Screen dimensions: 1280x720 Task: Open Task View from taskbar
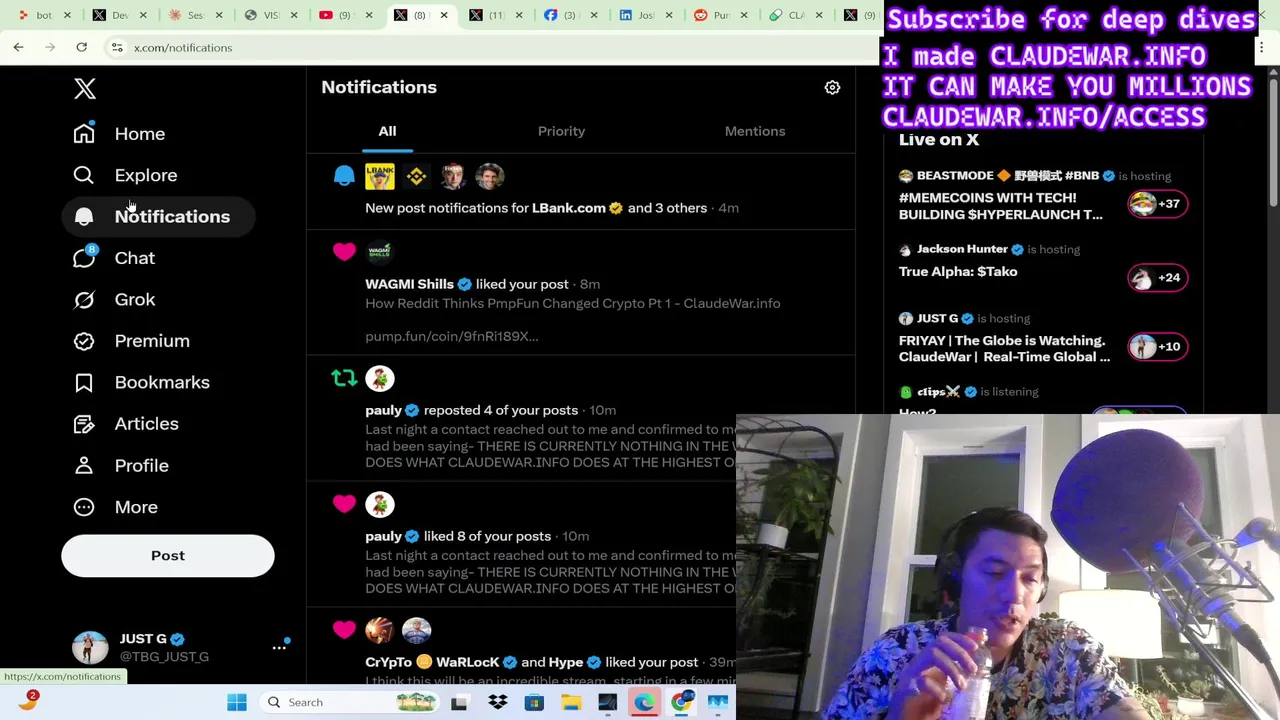click(459, 702)
